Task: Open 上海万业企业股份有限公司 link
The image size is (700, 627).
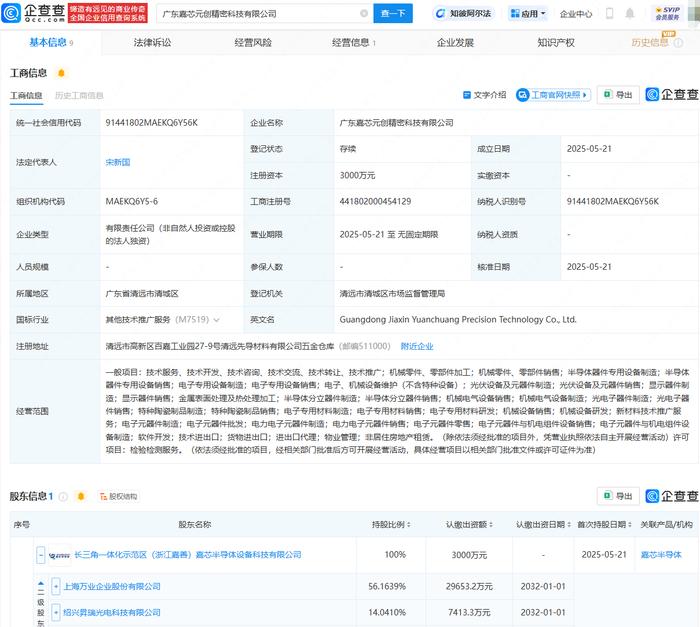Action: coord(112,587)
